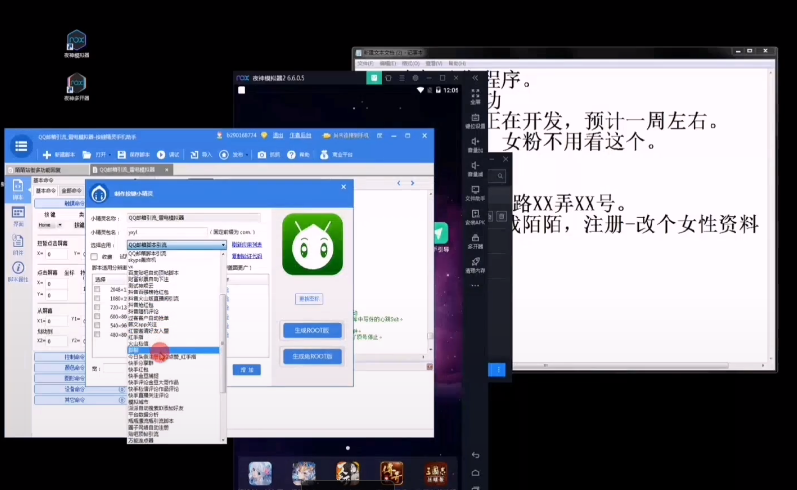Click the Nox home button
This screenshot has height=490, width=797.
click(475, 473)
